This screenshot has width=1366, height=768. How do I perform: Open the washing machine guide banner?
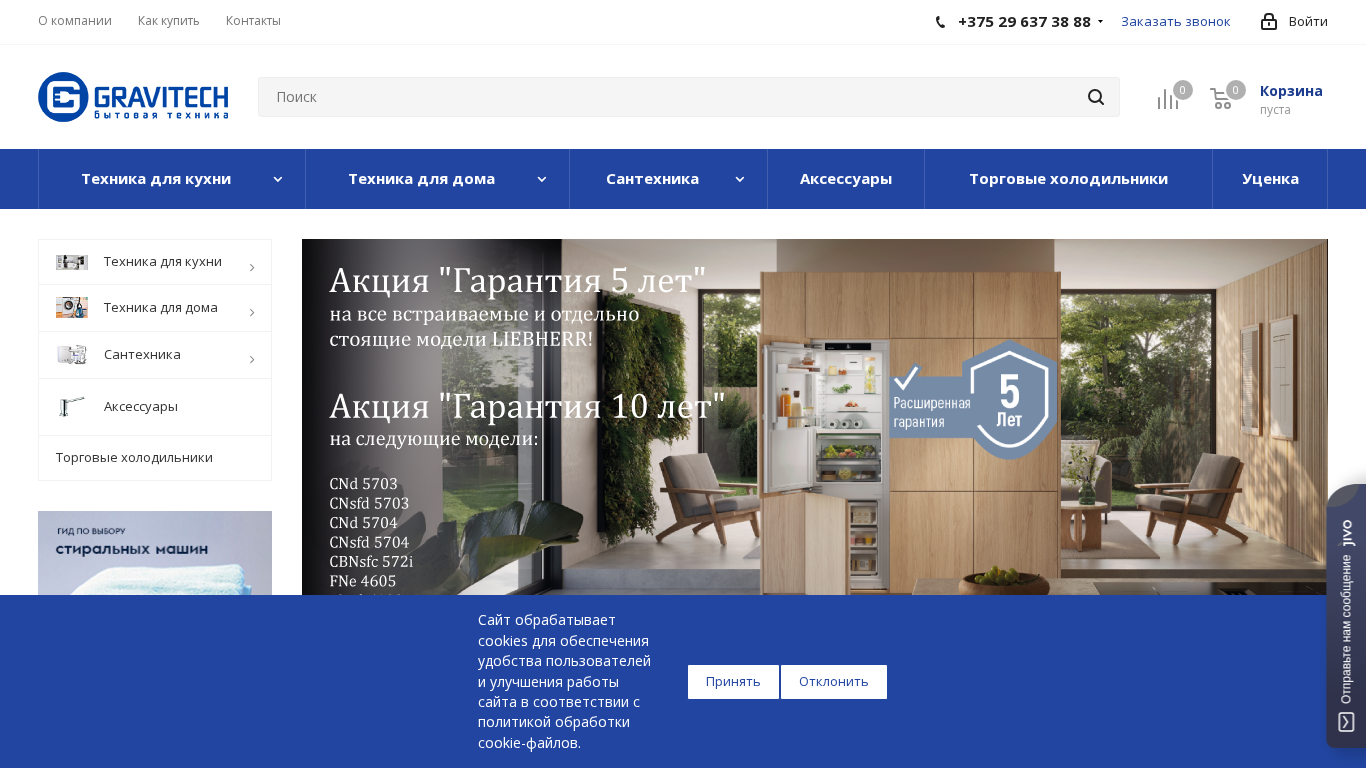155,553
